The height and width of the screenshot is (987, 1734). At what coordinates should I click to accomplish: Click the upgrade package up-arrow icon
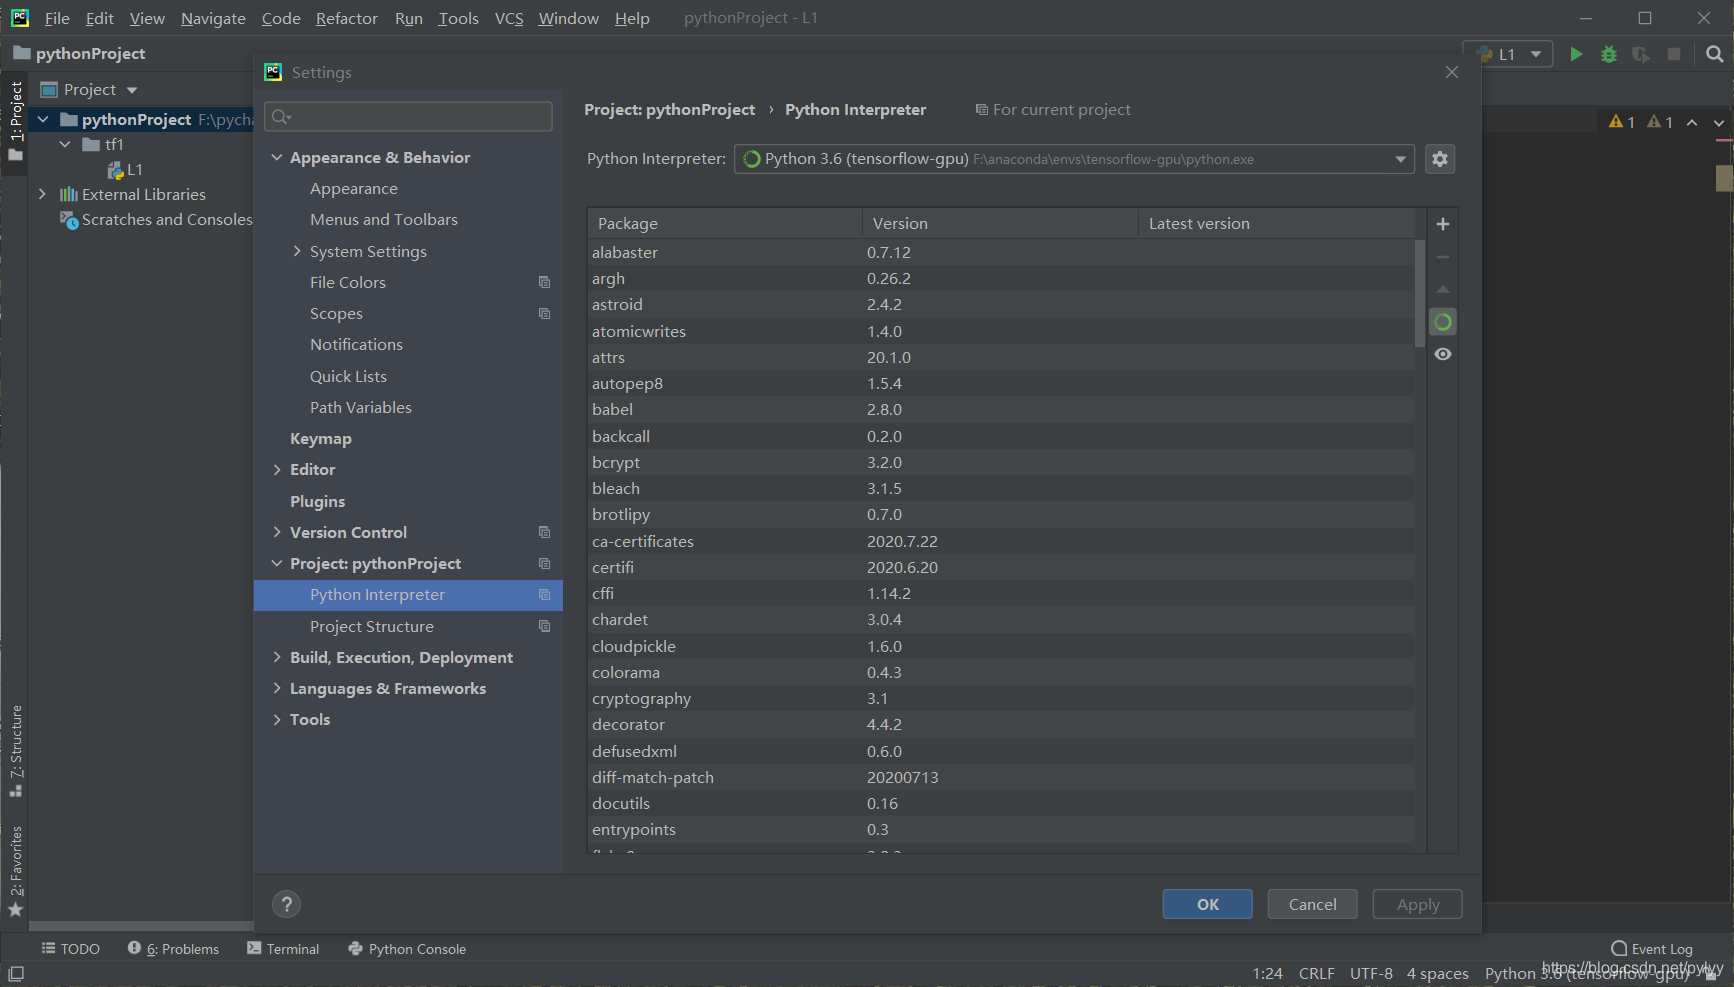click(x=1443, y=289)
